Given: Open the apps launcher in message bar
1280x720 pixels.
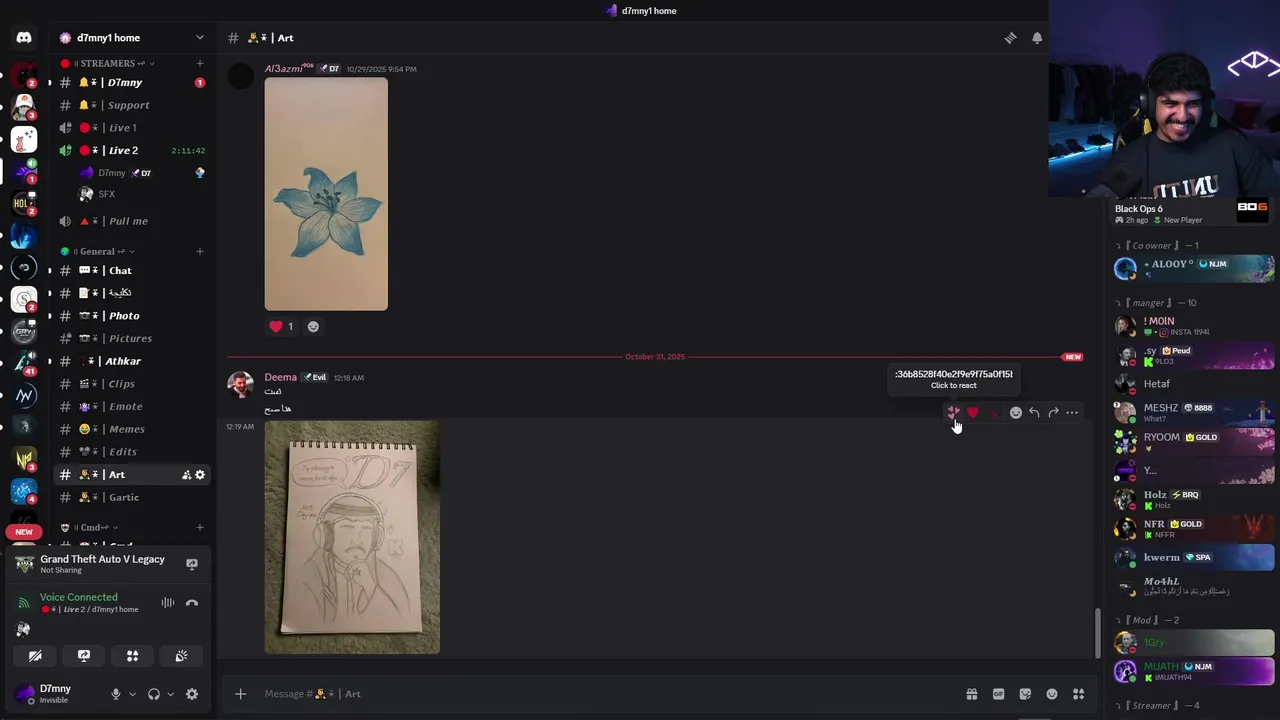Looking at the screenshot, I should 1078,694.
